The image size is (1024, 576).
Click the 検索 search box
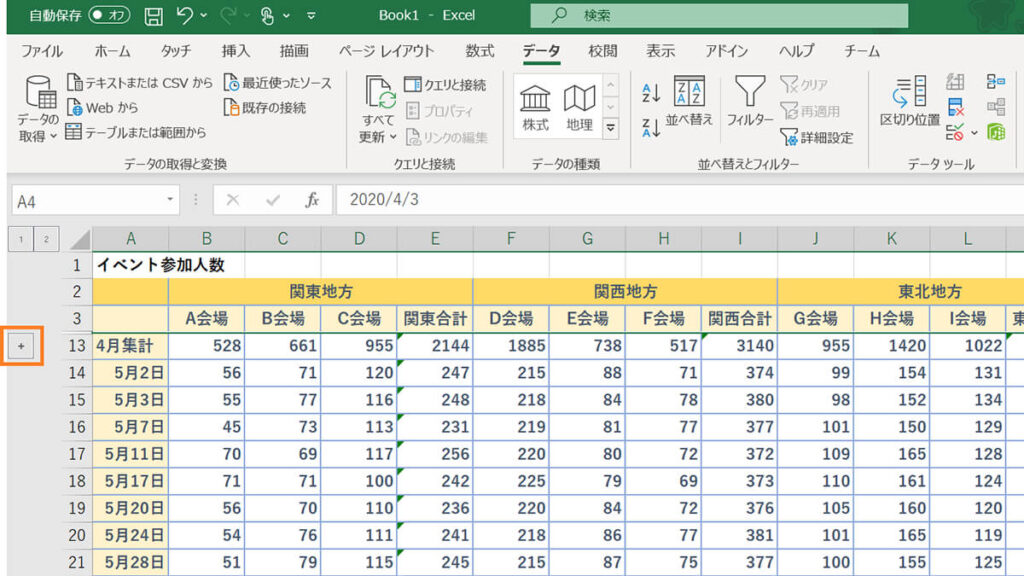(719, 16)
